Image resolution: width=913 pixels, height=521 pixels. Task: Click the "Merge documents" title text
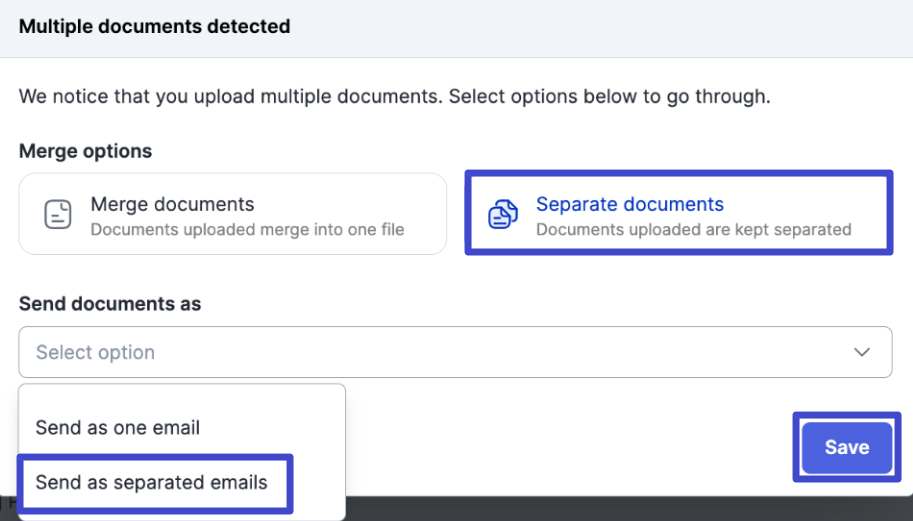click(x=172, y=204)
